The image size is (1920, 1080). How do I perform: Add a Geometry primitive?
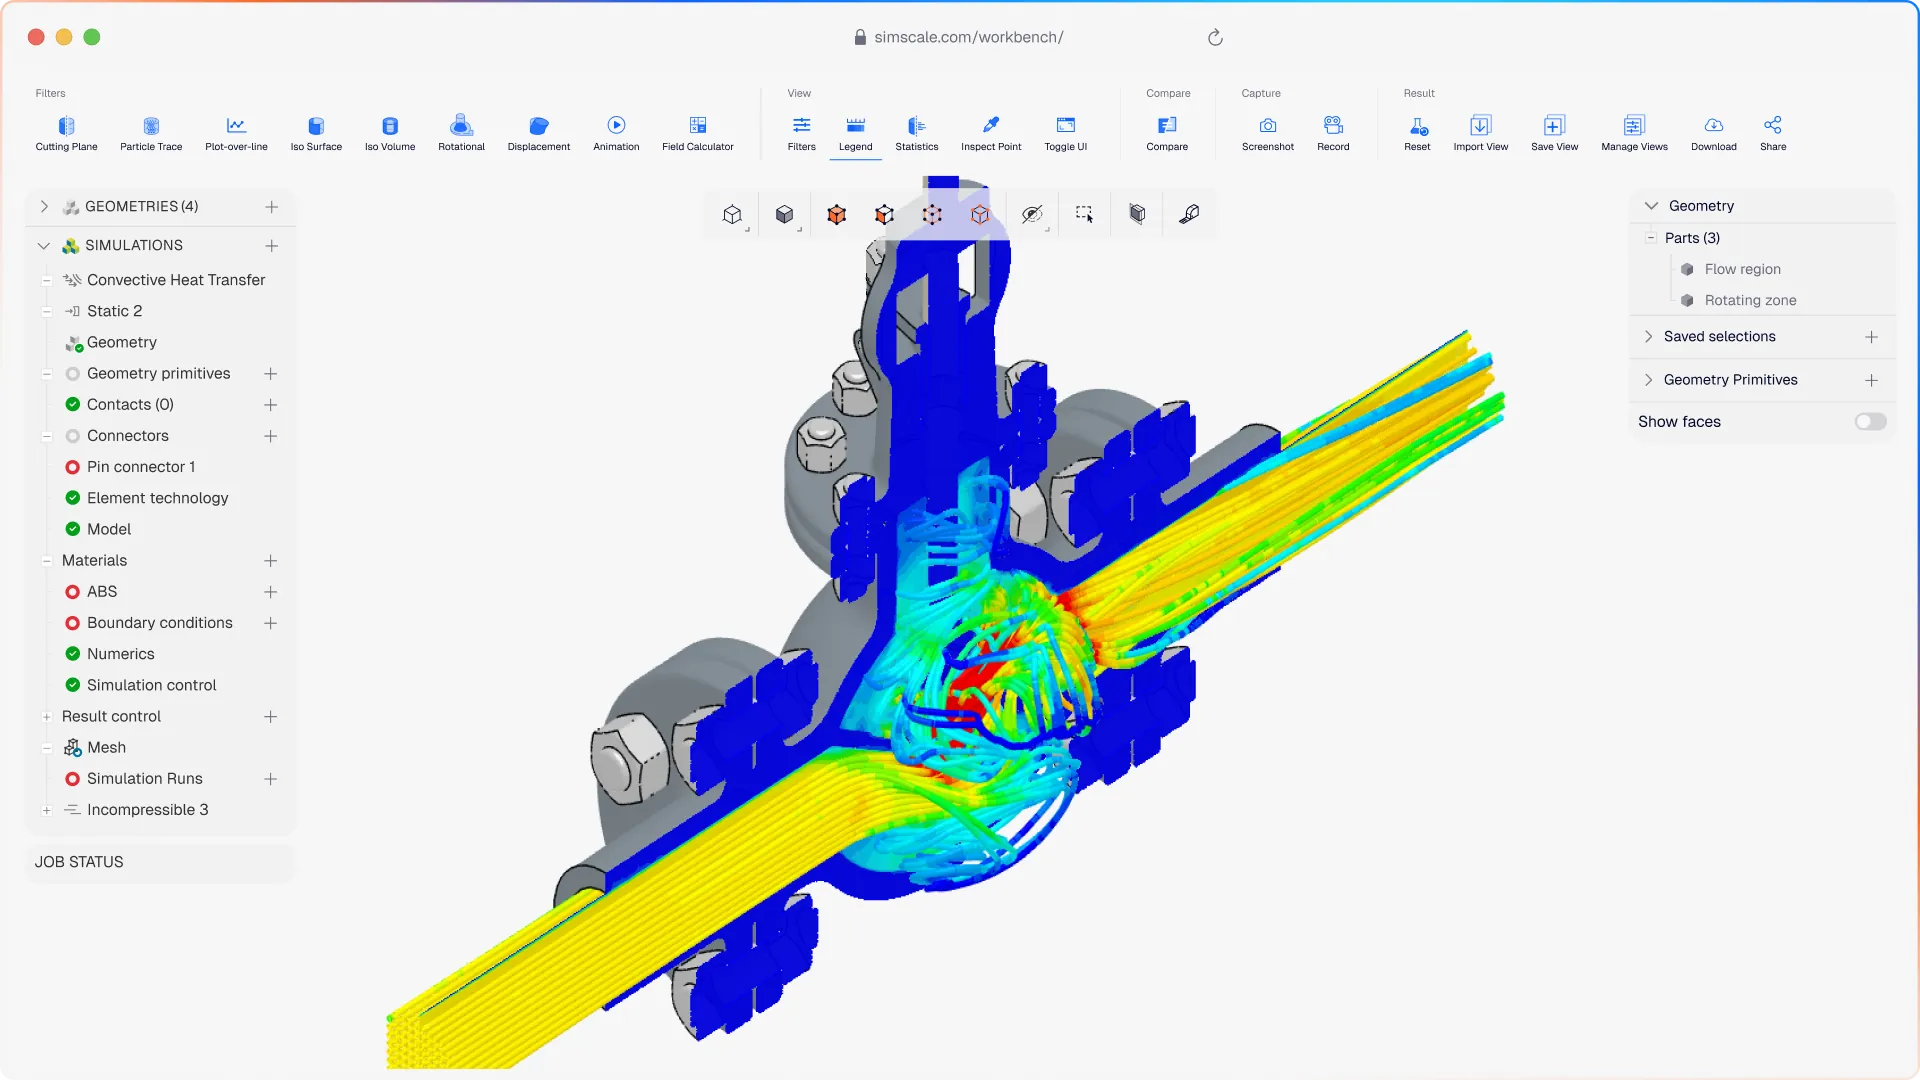pos(270,373)
